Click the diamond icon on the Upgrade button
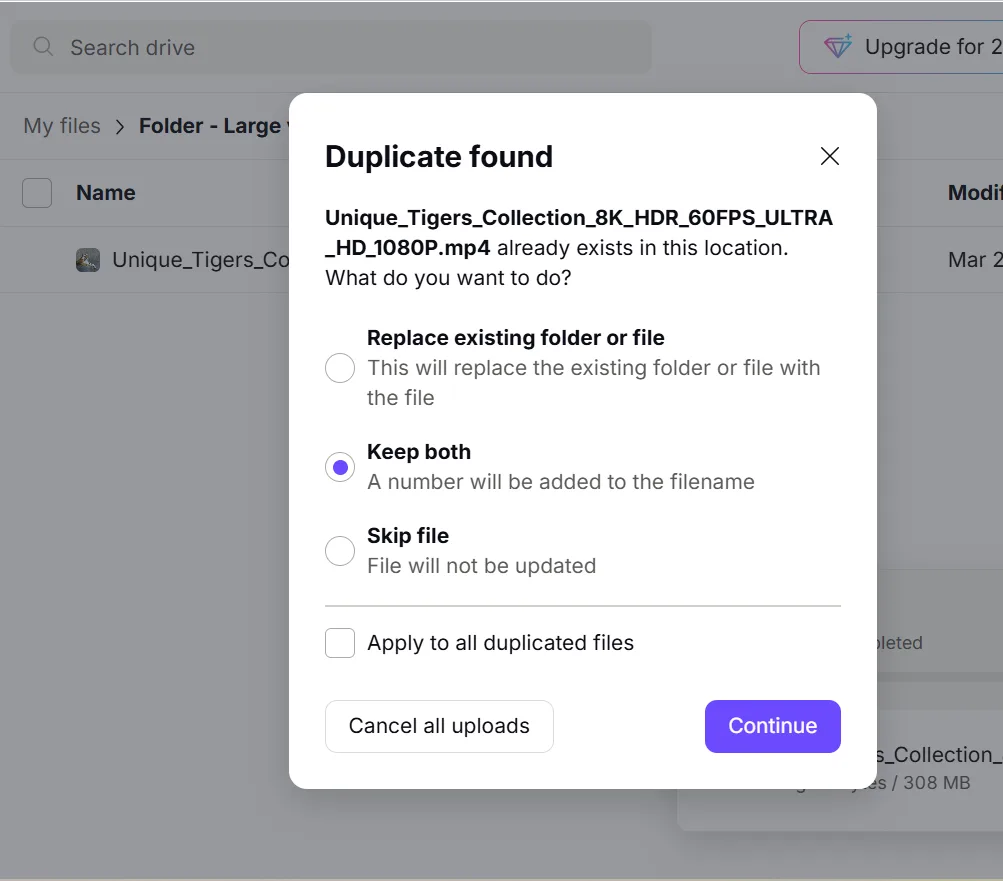 [836, 47]
